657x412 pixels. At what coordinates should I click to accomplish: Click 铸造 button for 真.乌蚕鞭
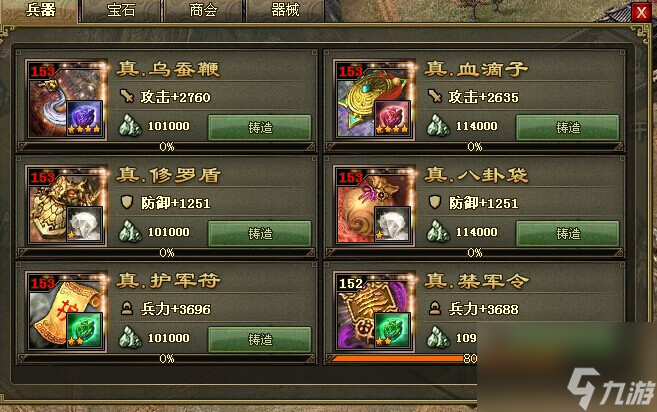260,127
